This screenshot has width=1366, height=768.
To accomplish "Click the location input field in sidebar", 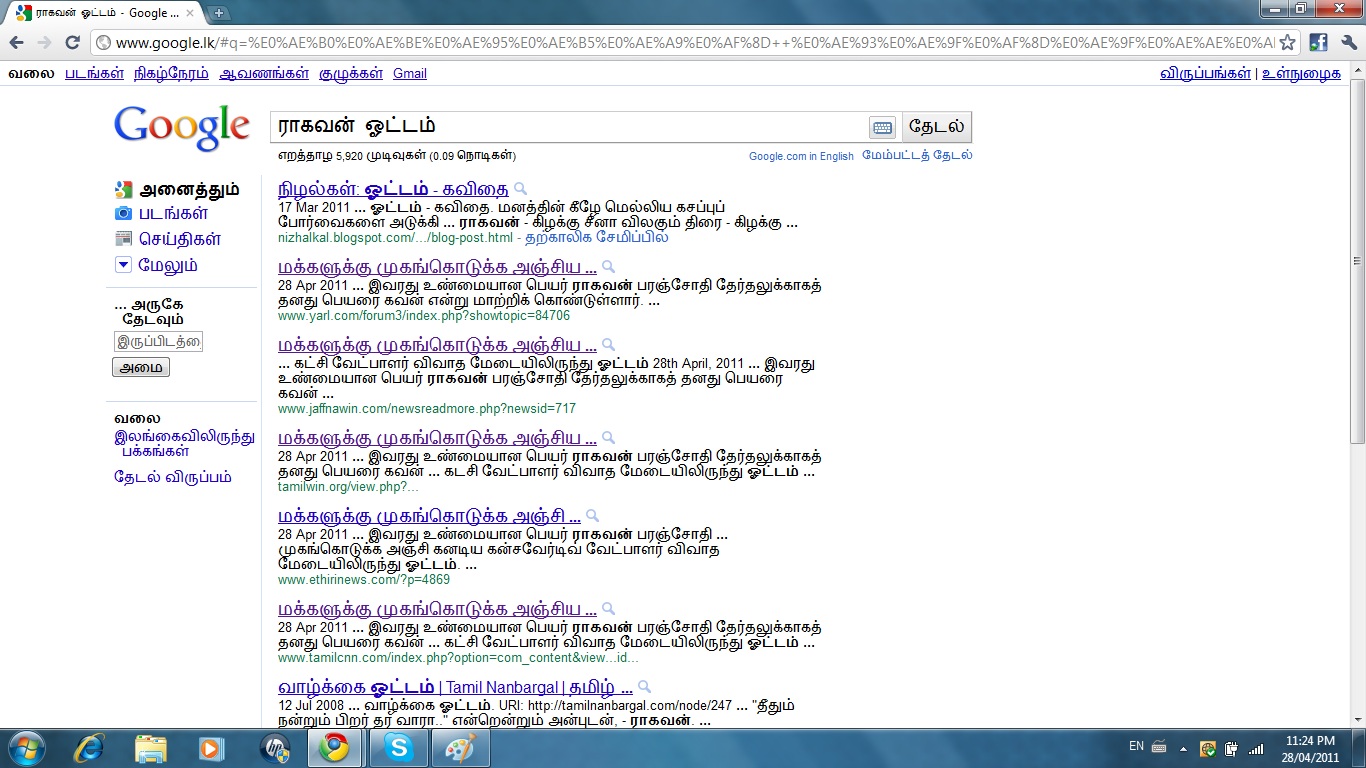I will pos(158,341).
